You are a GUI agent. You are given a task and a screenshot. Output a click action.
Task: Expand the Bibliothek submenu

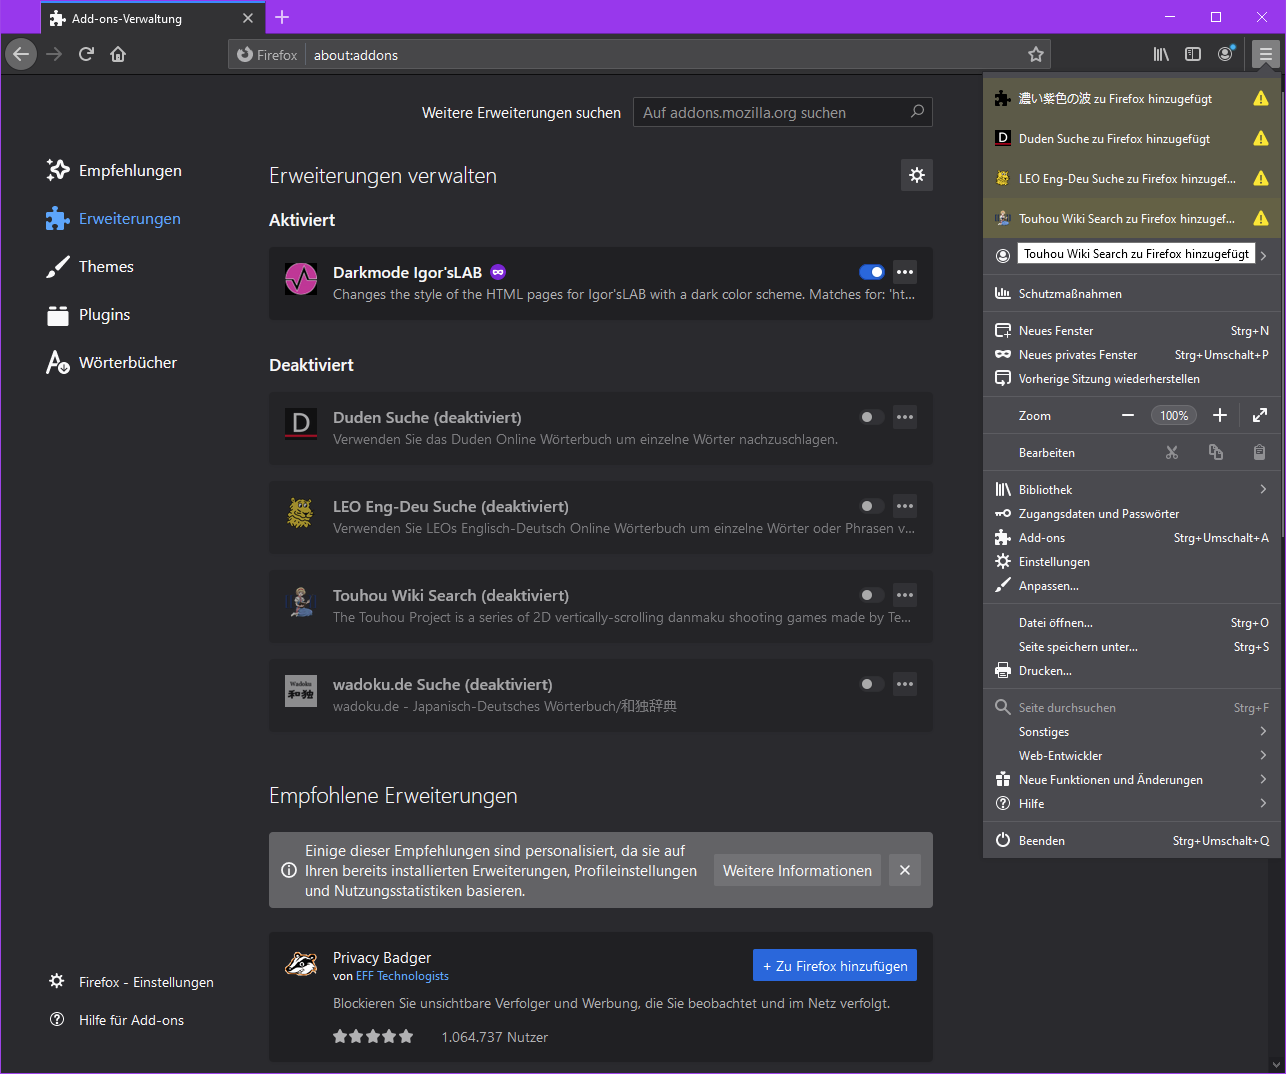1132,490
